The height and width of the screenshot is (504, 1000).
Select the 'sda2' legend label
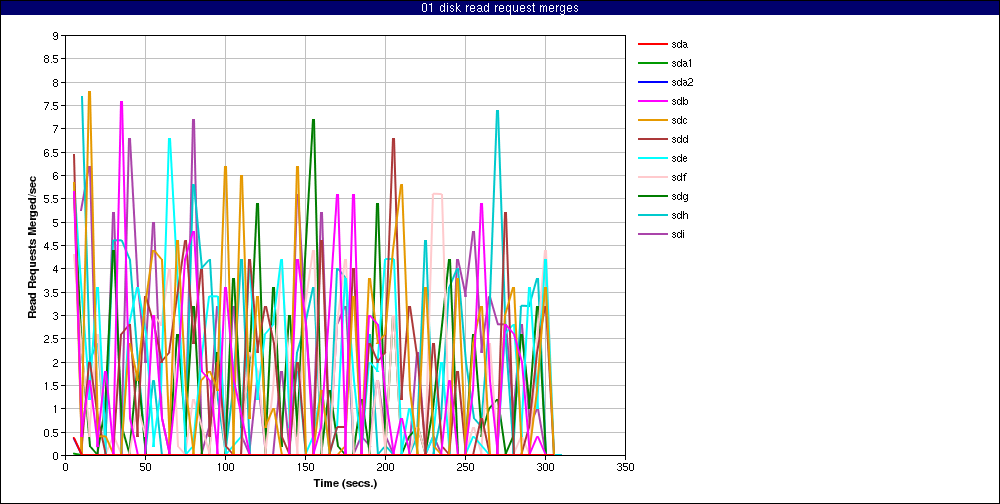(682, 82)
